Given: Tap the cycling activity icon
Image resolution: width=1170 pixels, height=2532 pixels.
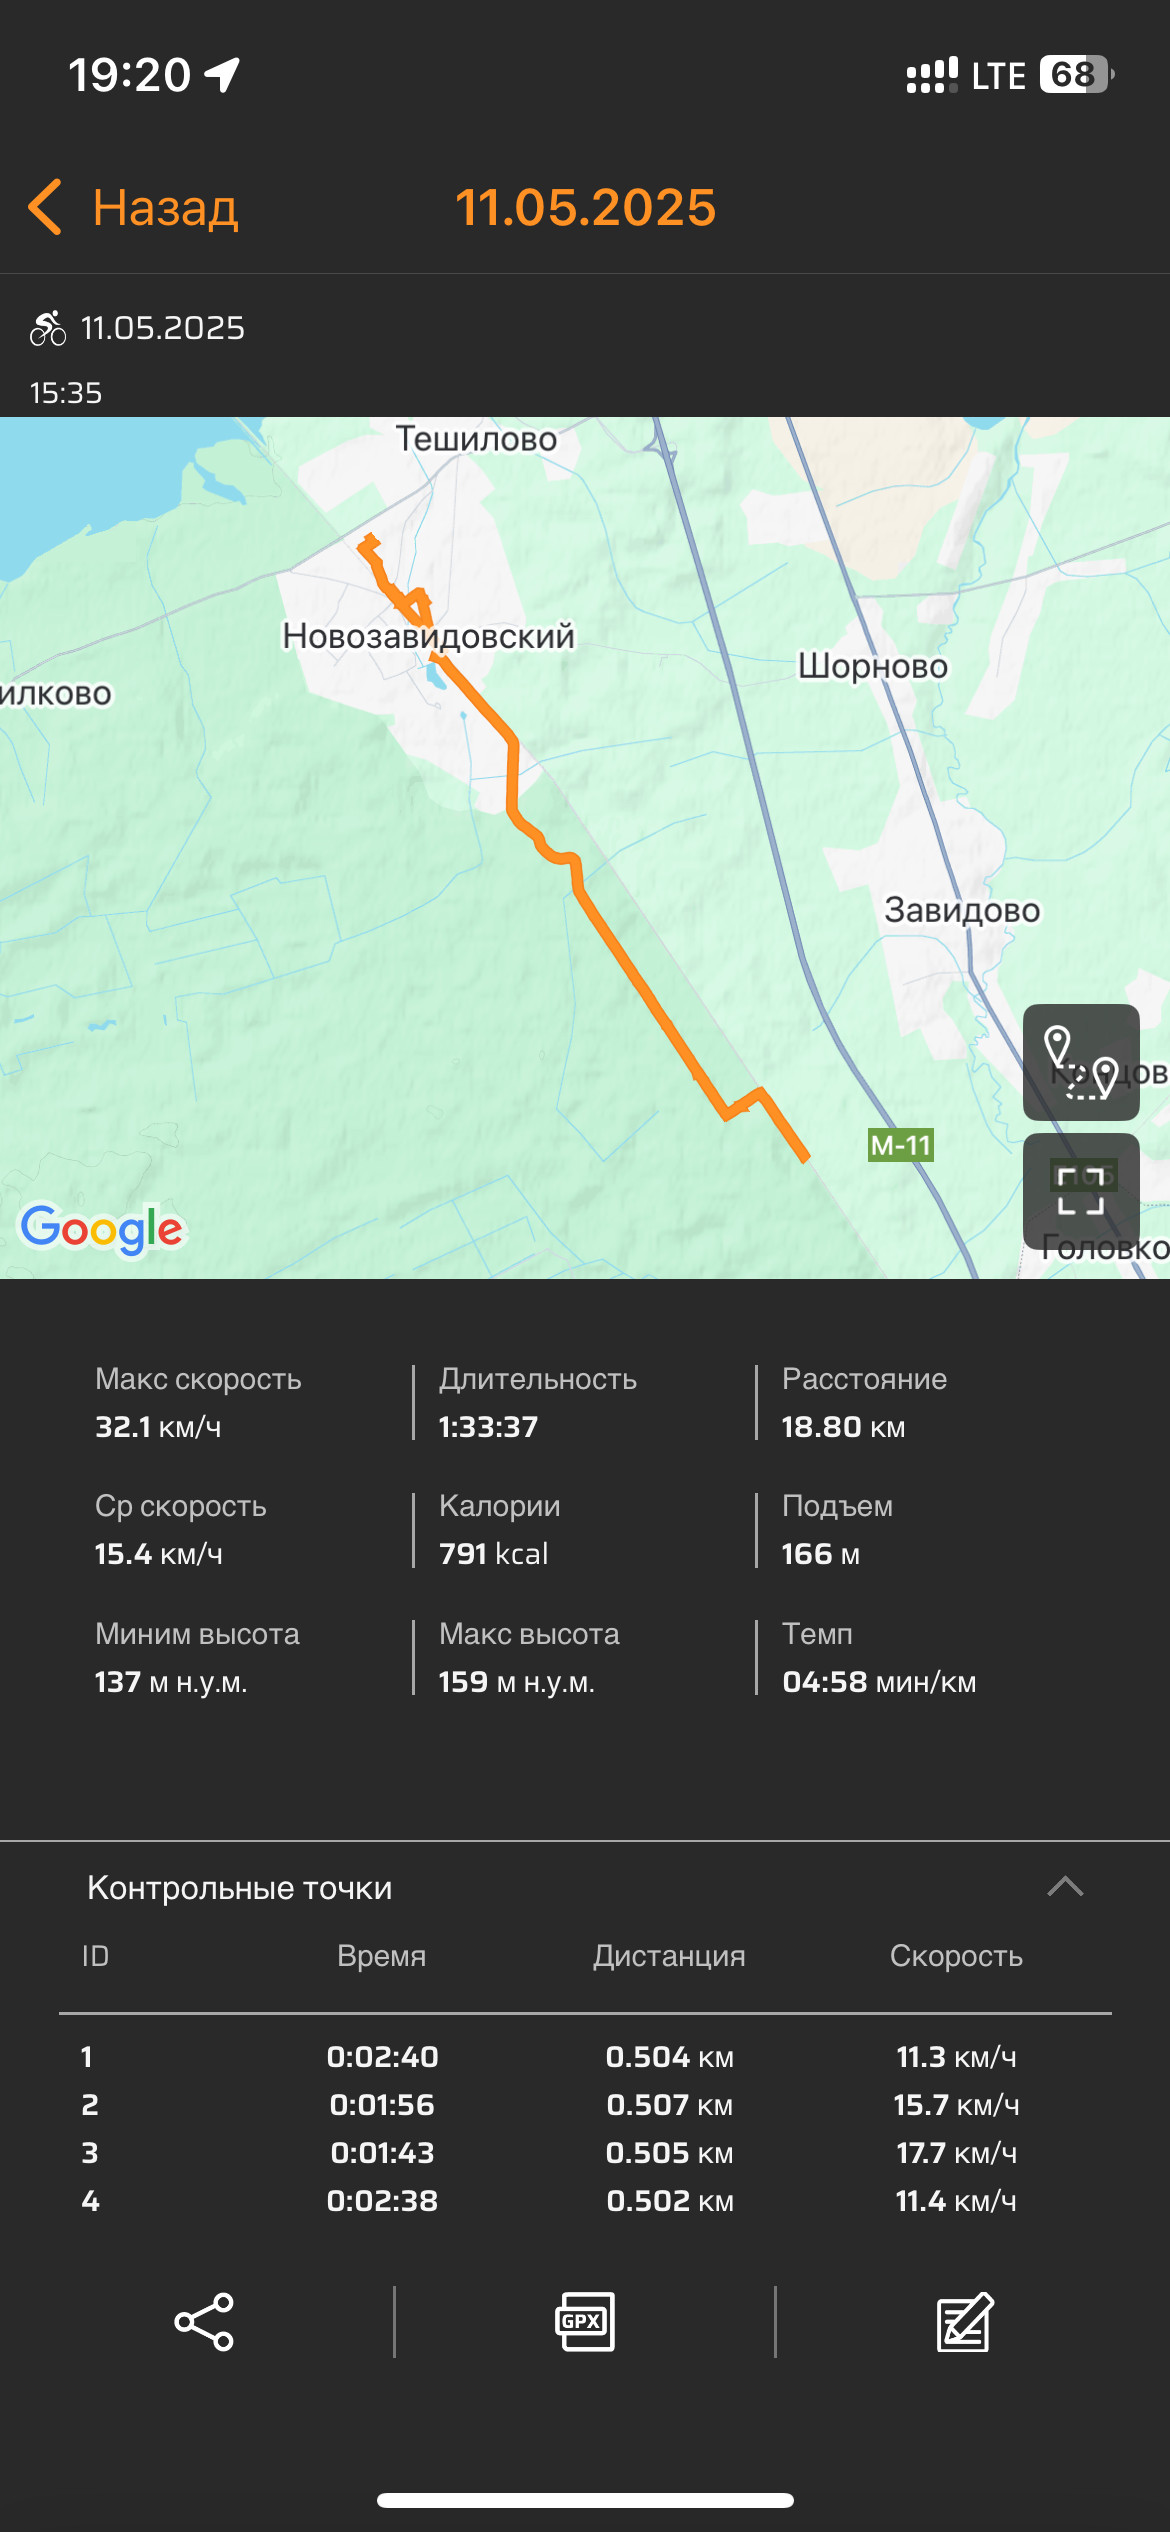Looking at the screenshot, I should [x=47, y=327].
